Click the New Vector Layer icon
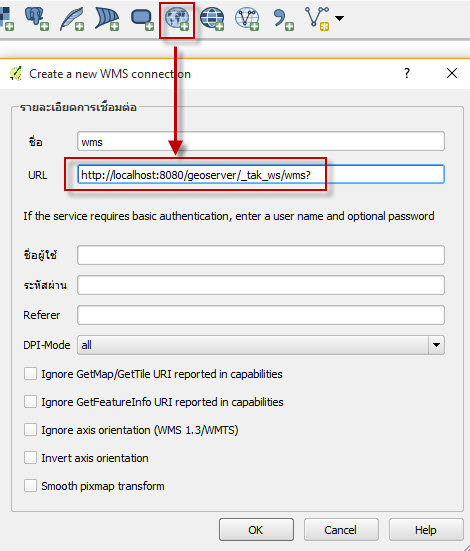Image resolution: width=470 pixels, height=551 pixels. click(317, 19)
